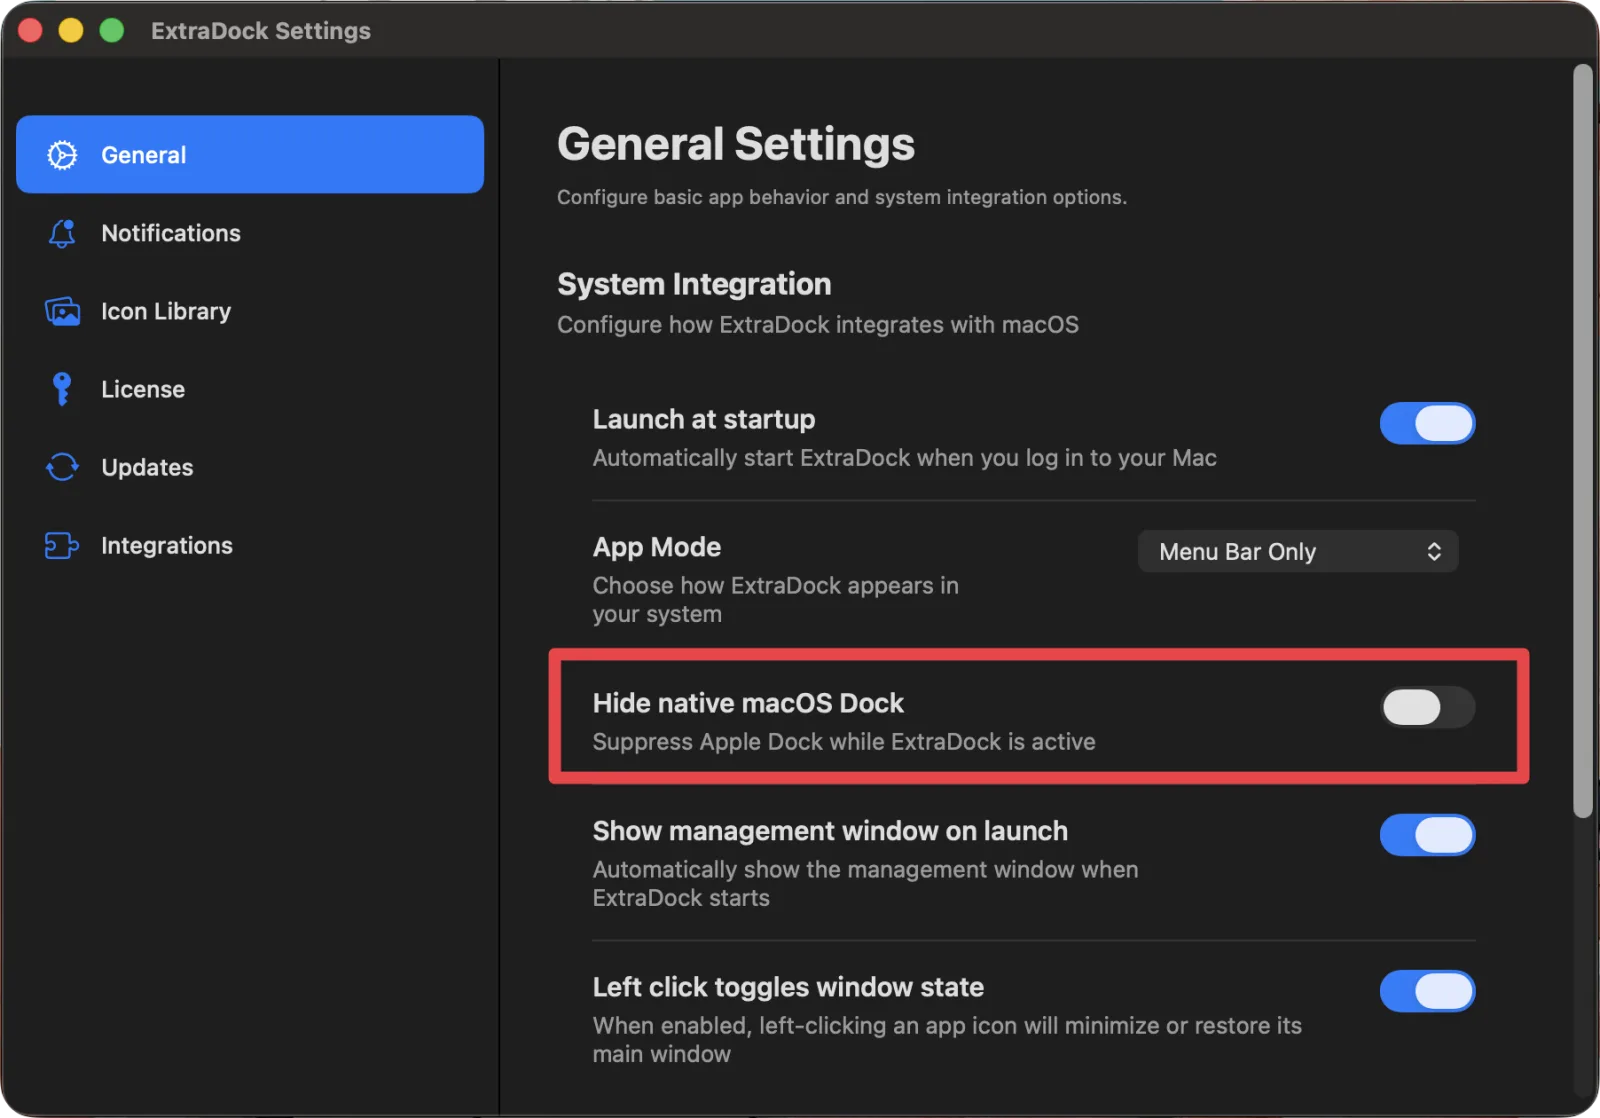Screen dimensions: 1600x1118
Task: Switch to the Icon Library section
Action: (250, 311)
